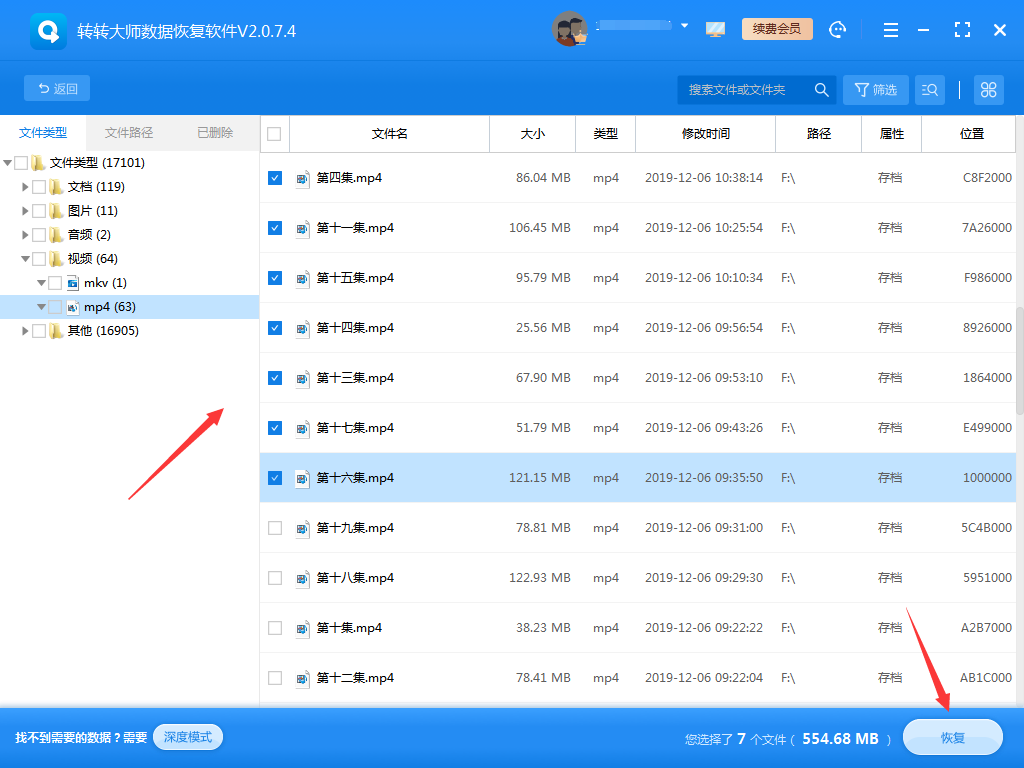Click the app logo in title bar
This screenshot has height=768, width=1024.
tap(49, 31)
